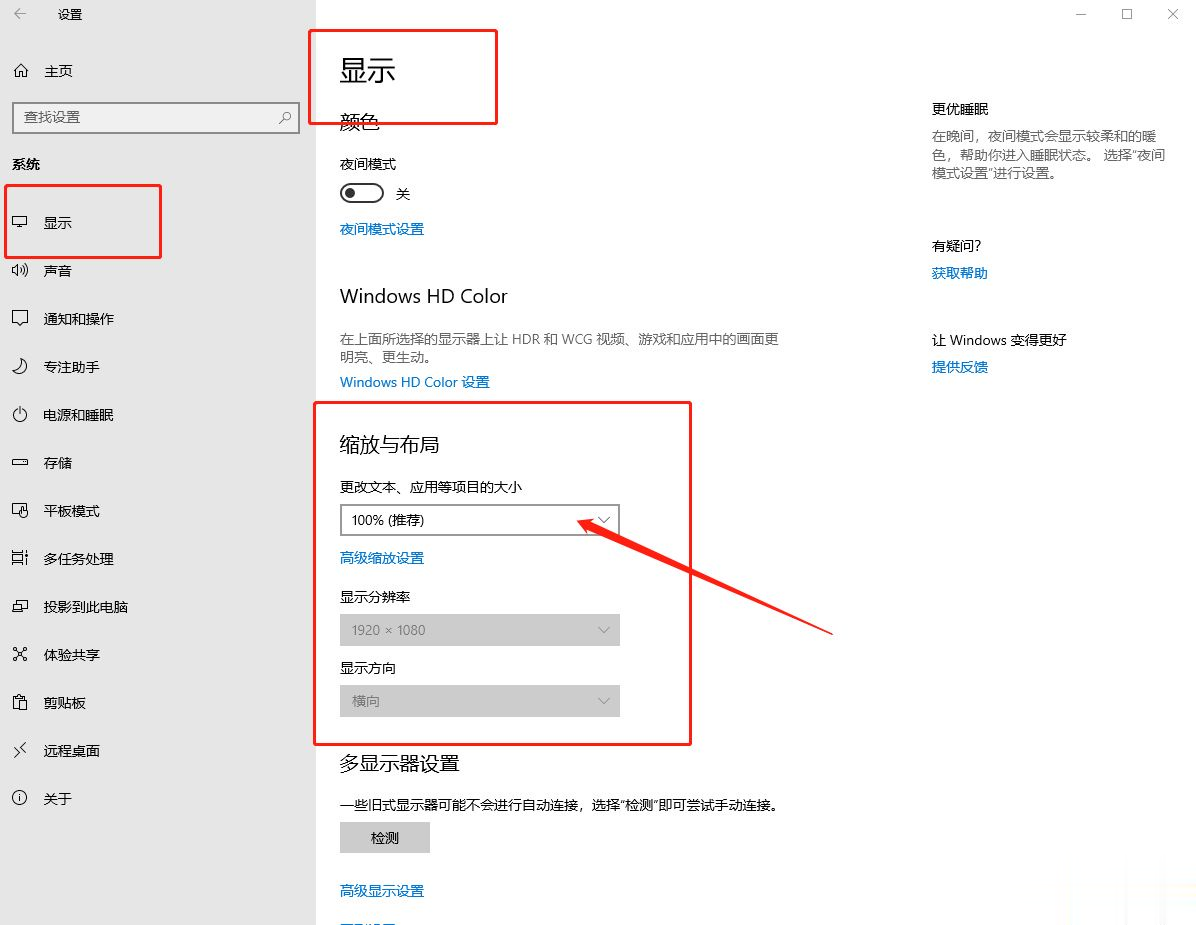Image resolution: width=1196 pixels, height=925 pixels.
Task: Go to 平板模式 in sidebar
Action: pyautogui.click(x=71, y=511)
